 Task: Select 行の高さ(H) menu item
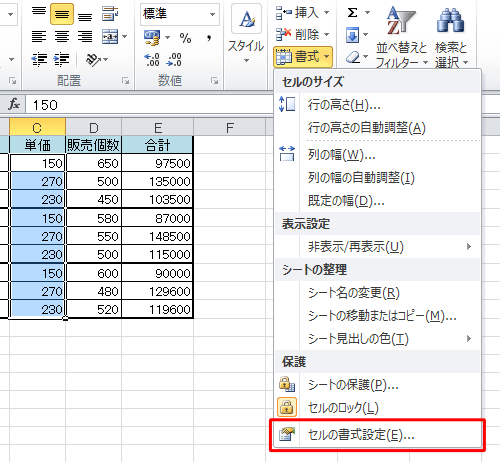coord(378,105)
